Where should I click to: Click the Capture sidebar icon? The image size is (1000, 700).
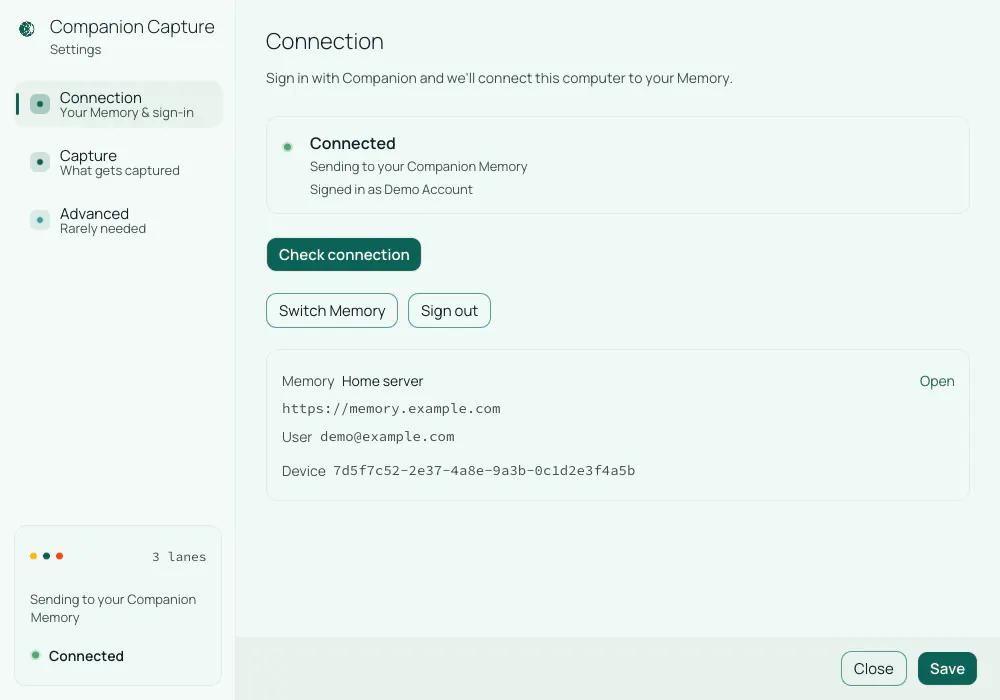pos(40,162)
